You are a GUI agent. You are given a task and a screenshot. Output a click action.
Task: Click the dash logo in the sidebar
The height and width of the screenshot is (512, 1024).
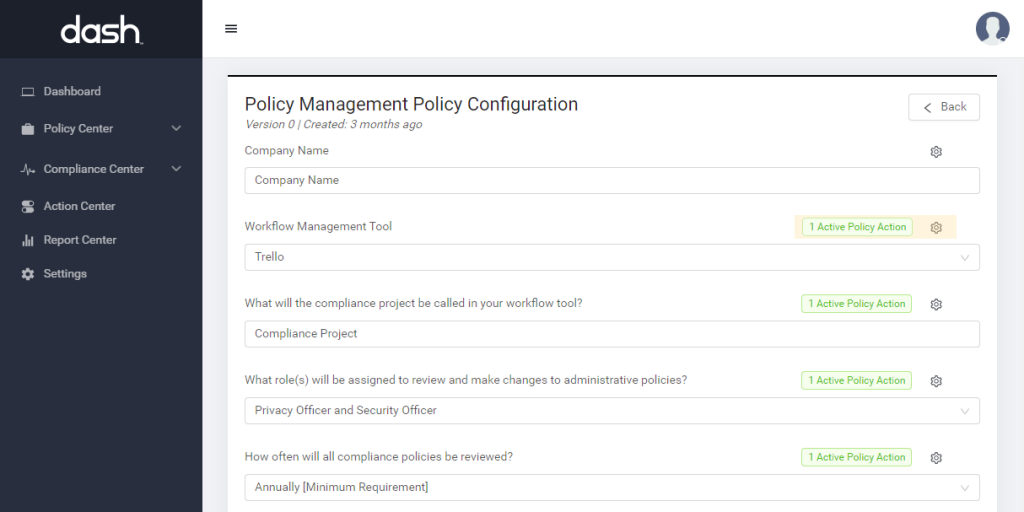click(x=101, y=29)
